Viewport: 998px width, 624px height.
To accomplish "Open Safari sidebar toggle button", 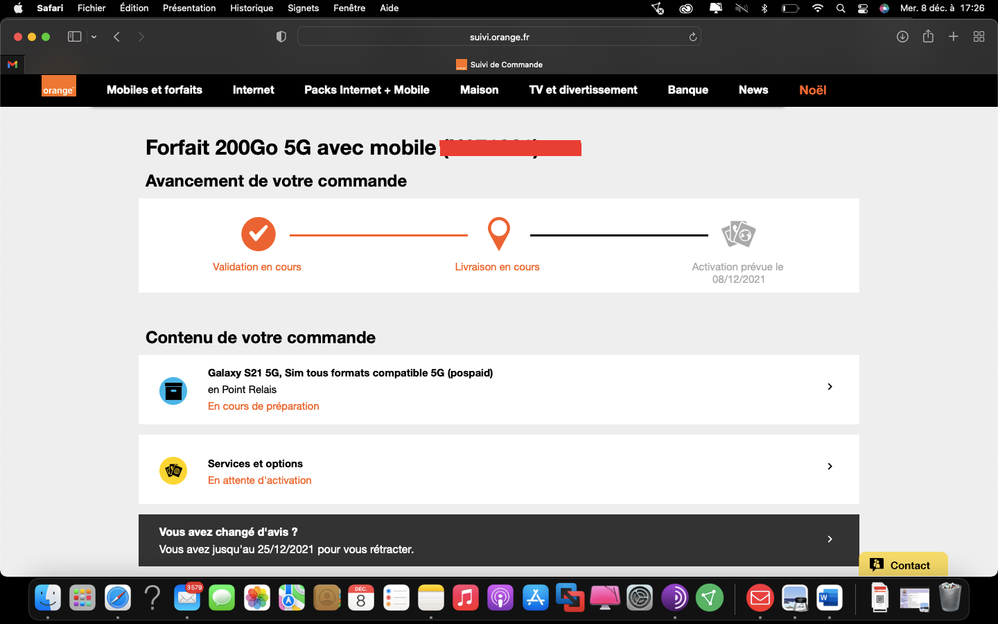I will (74, 37).
